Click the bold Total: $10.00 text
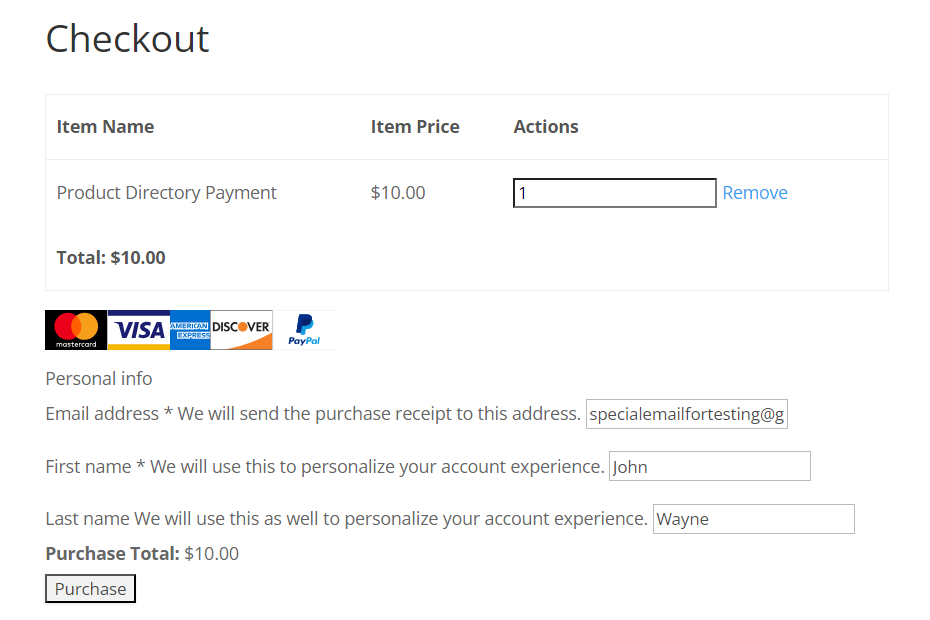 111,258
